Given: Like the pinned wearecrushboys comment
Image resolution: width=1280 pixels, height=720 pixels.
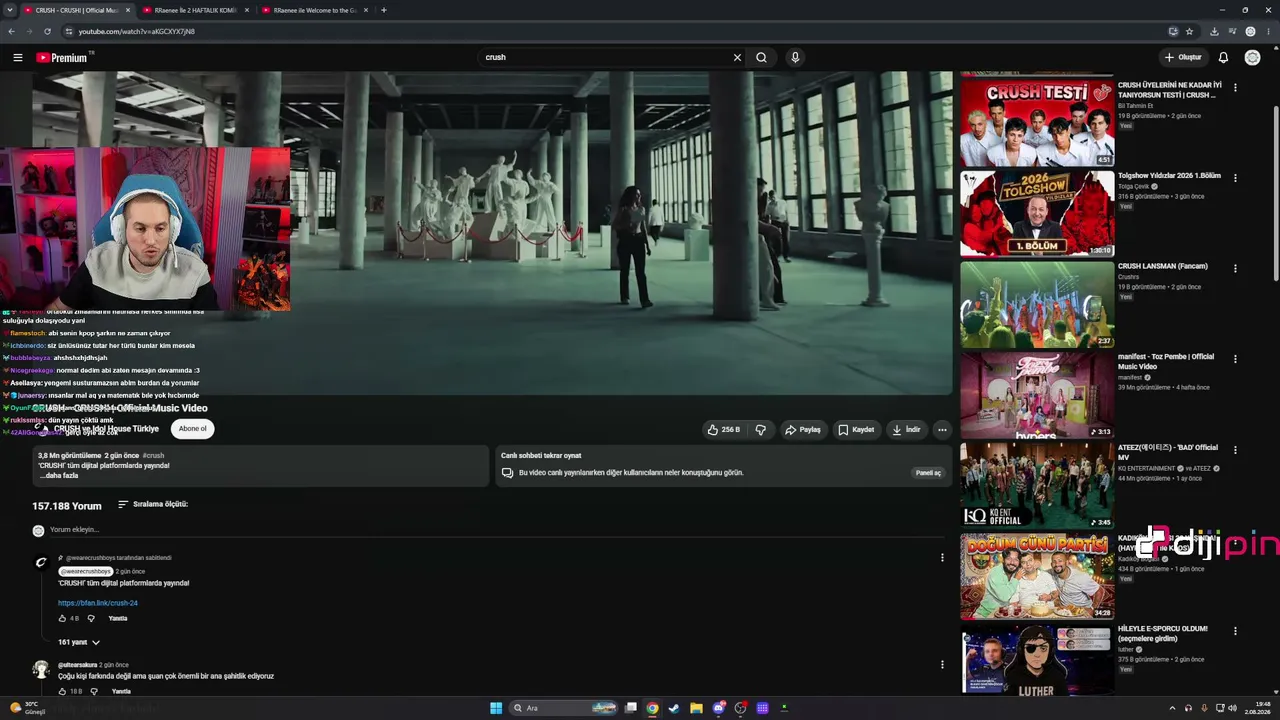Looking at the screenshot, I should point(63,619).
